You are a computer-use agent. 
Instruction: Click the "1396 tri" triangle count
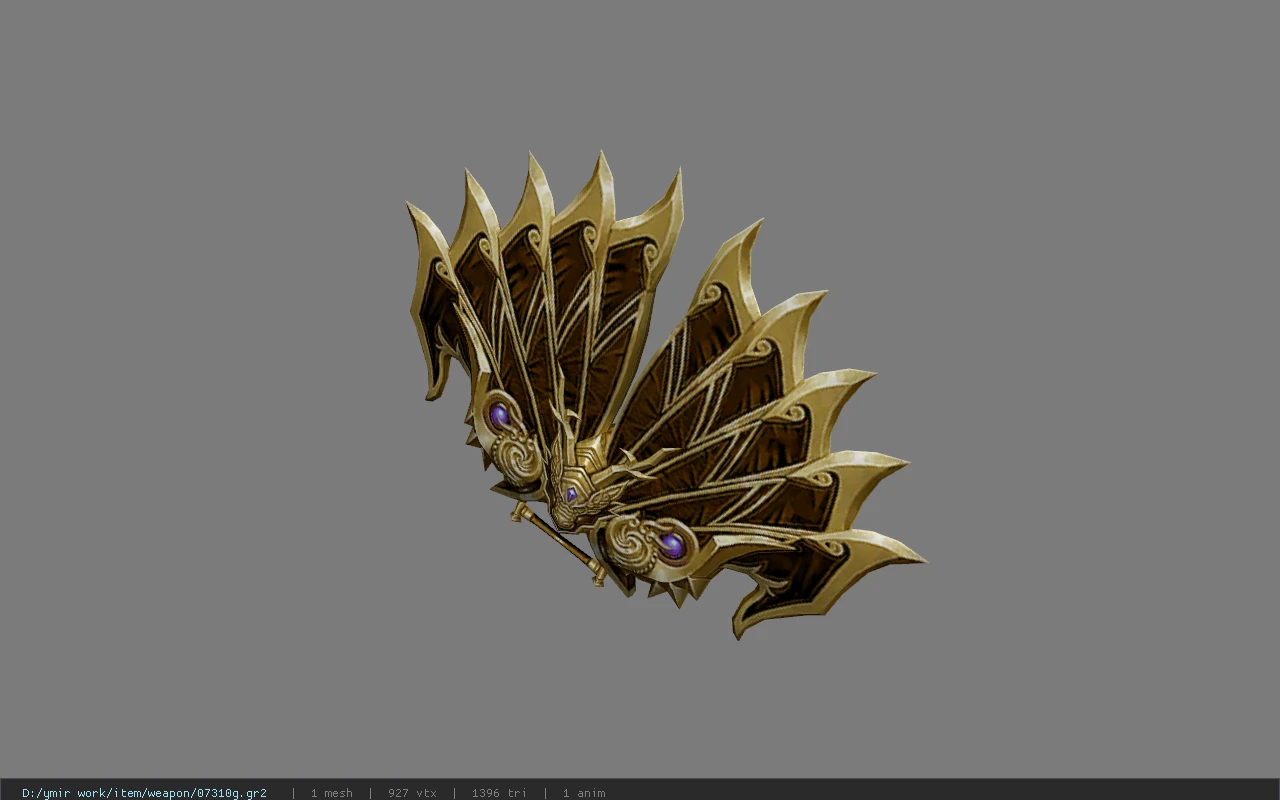pyautogui.click(x=499, y=793)
